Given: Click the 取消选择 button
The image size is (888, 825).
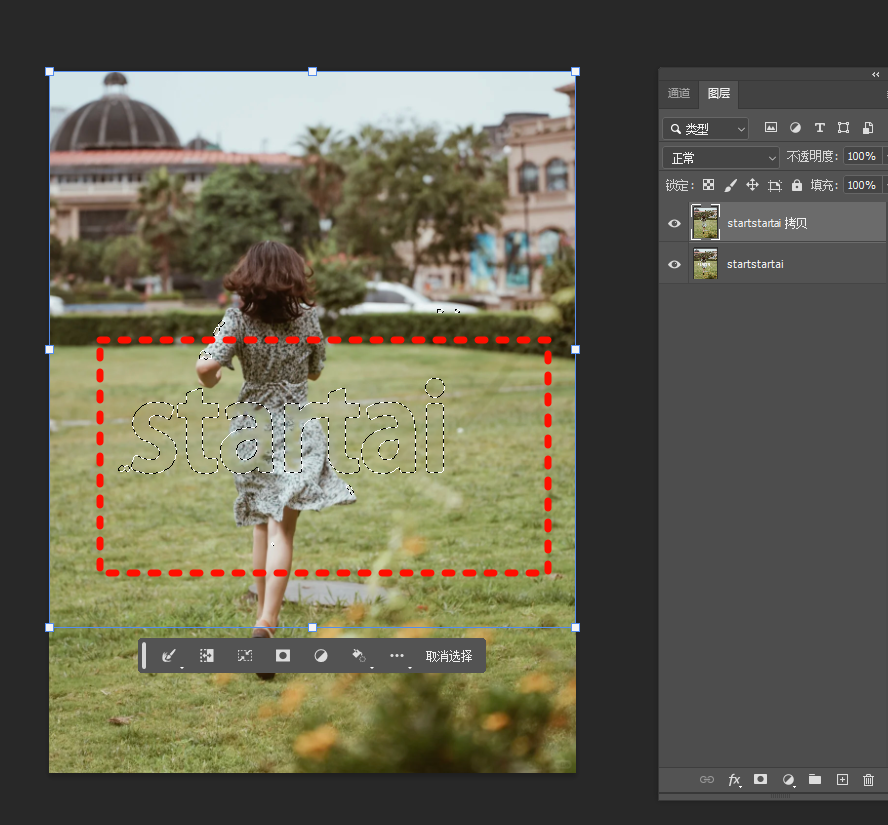Looking at the screenshot, I should [x=449, y=656].
